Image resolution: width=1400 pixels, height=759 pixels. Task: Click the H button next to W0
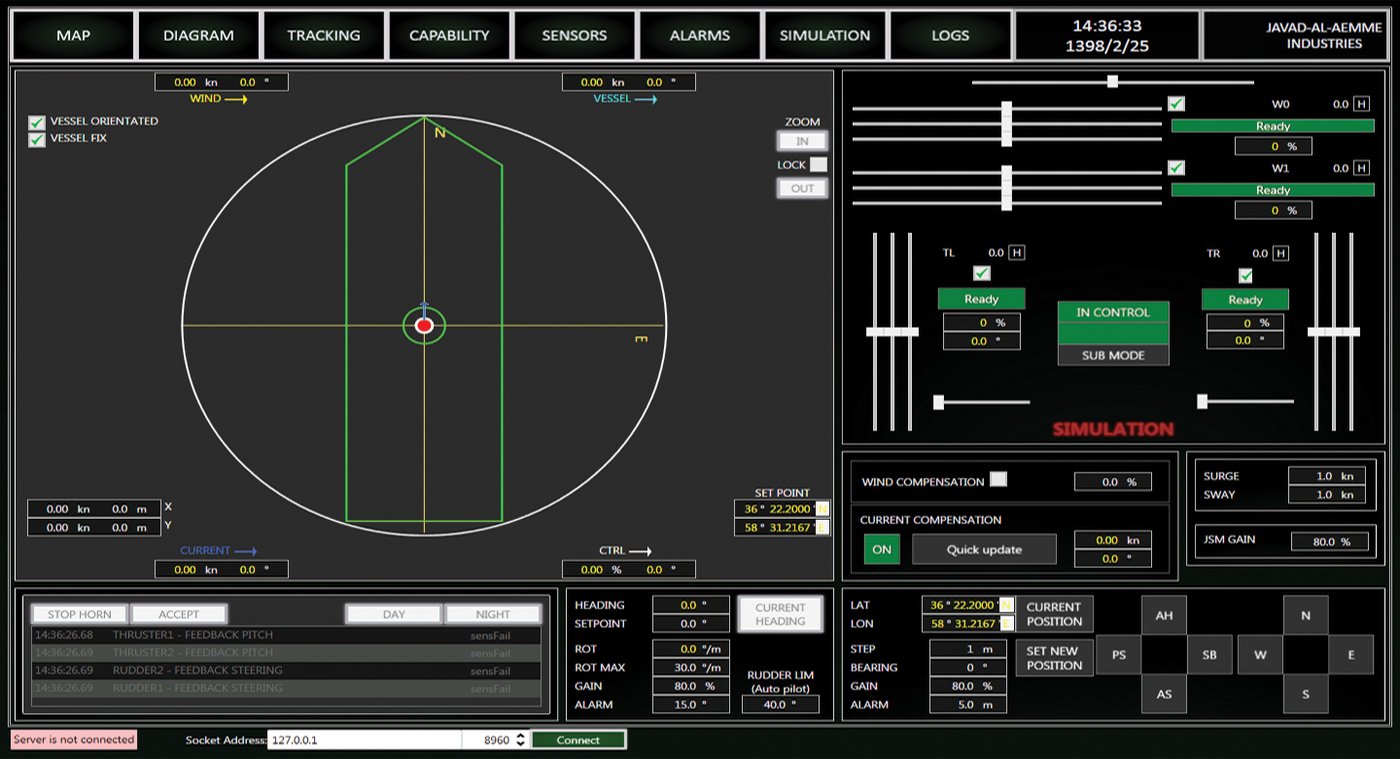coord(1361,104)
